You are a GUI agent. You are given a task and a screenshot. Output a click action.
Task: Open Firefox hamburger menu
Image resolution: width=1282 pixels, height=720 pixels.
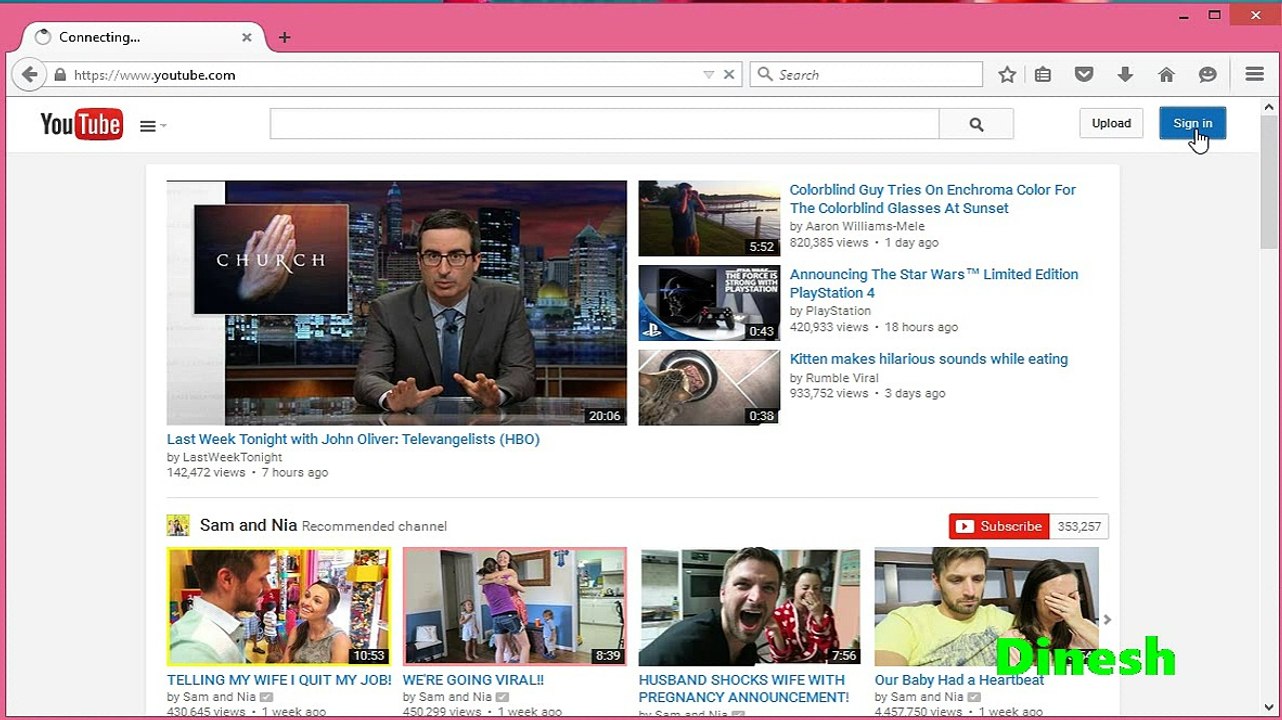coord(1255,74)
